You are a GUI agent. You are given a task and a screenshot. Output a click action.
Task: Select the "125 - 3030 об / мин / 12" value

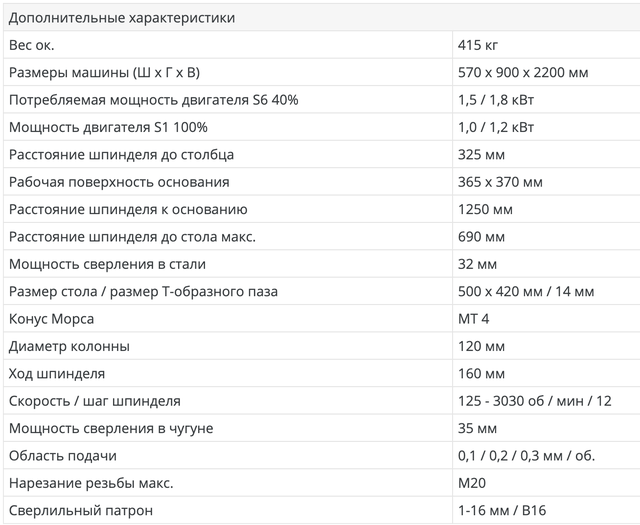[x=533, y=401]
